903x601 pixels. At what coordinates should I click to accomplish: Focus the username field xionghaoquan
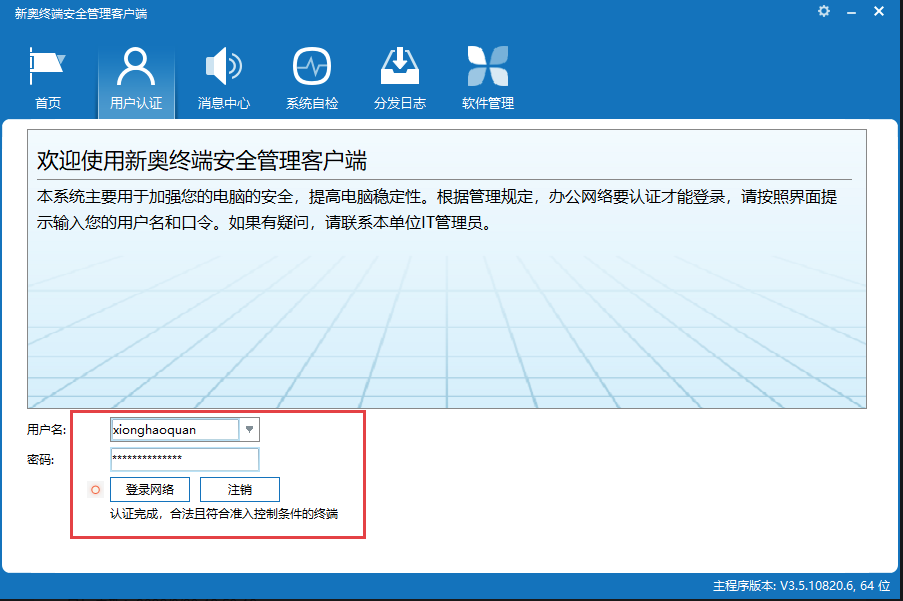pos(174,429)
